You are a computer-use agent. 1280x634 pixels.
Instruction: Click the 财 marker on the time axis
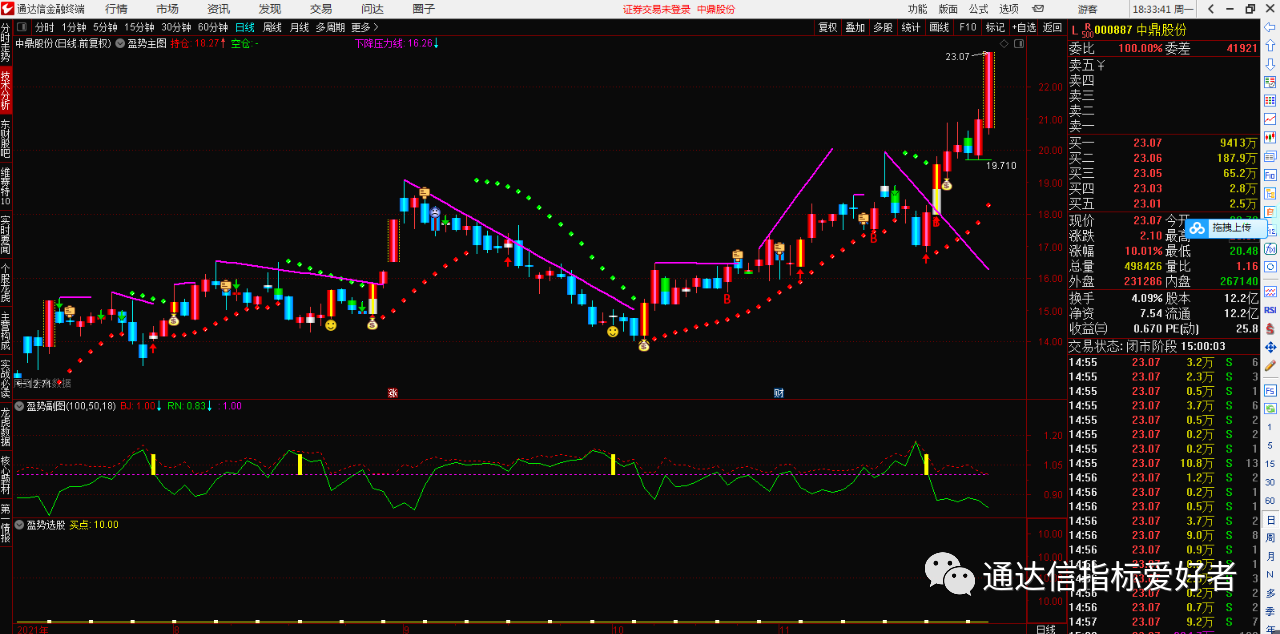[x=778, y=393]
